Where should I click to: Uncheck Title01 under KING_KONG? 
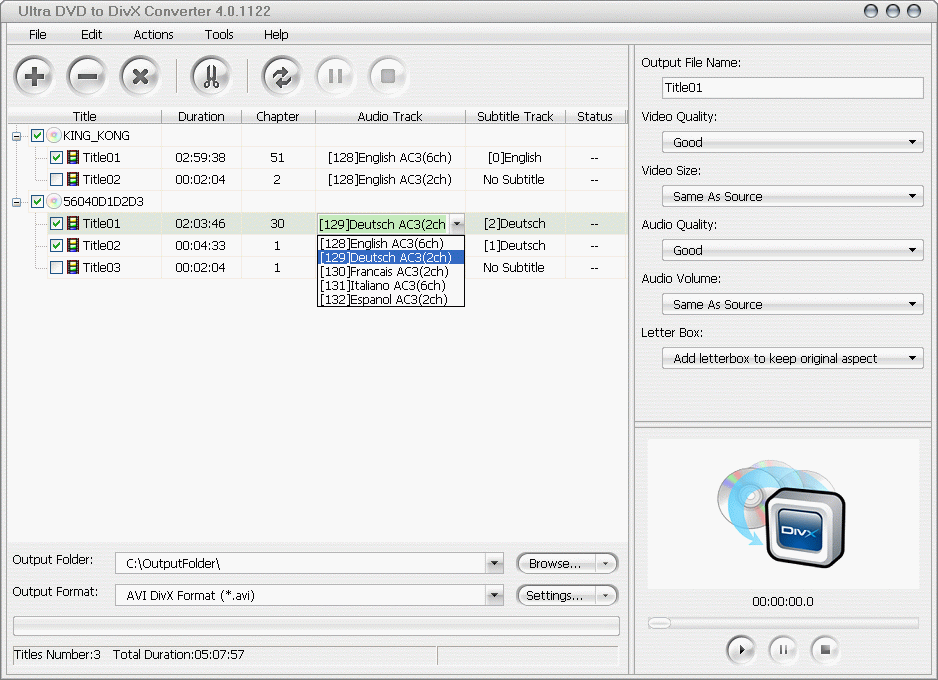click(x=56, y=157)
